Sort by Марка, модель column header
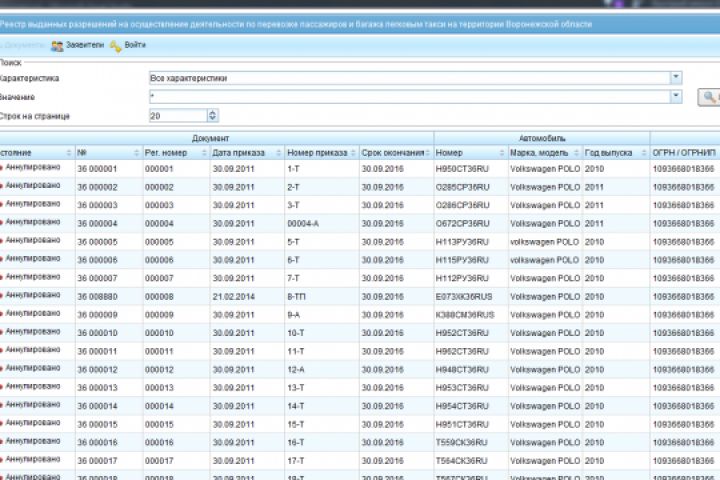 [539, 153]
